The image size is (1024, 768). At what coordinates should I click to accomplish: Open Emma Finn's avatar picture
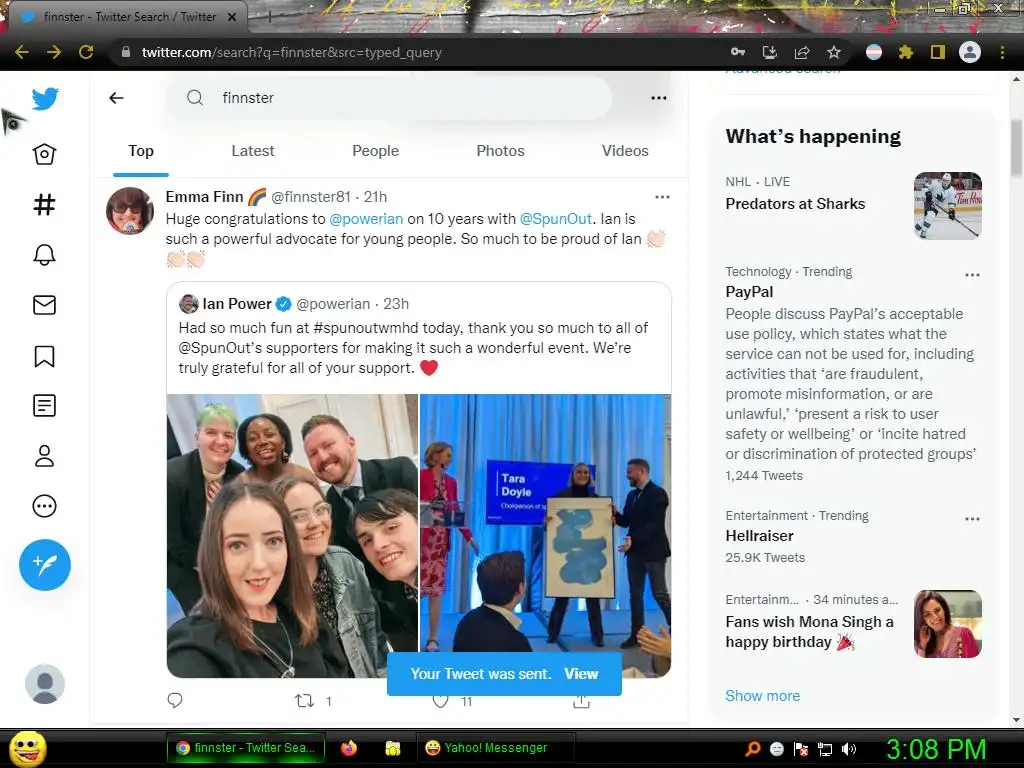coord(130,211)
